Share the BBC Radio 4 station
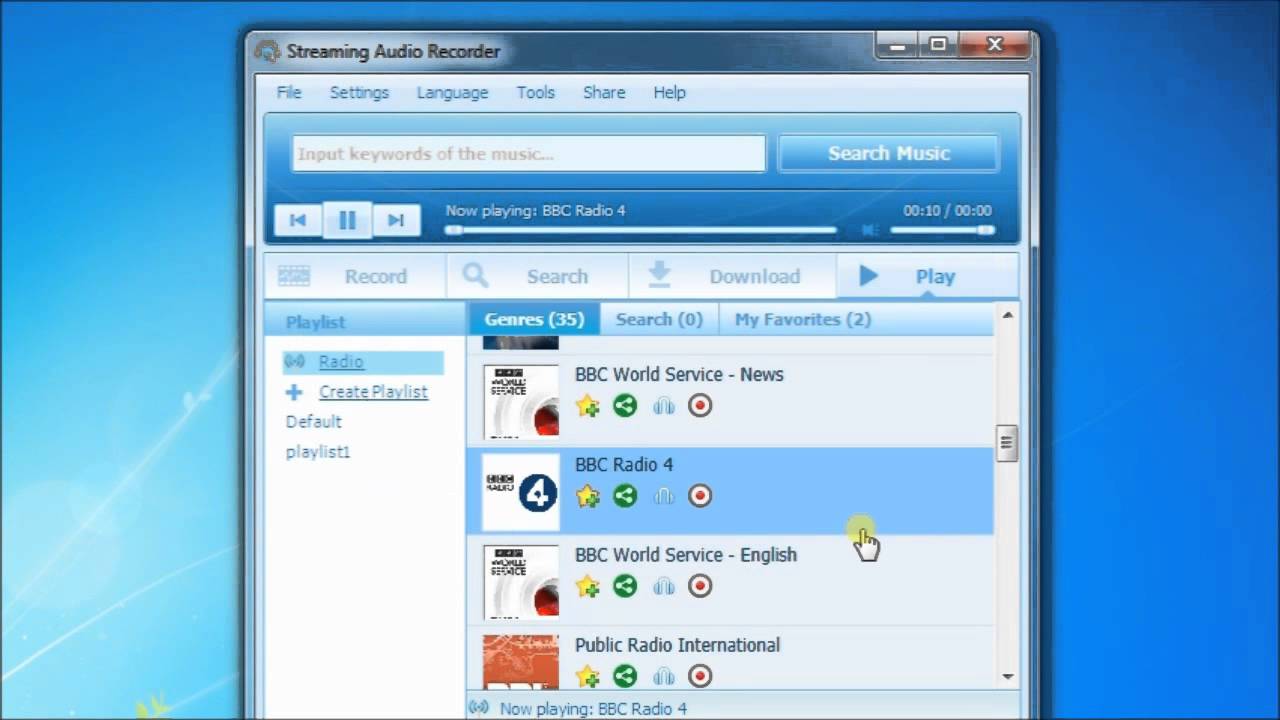This screenshot has height=720, width=1280. [625, 496]
